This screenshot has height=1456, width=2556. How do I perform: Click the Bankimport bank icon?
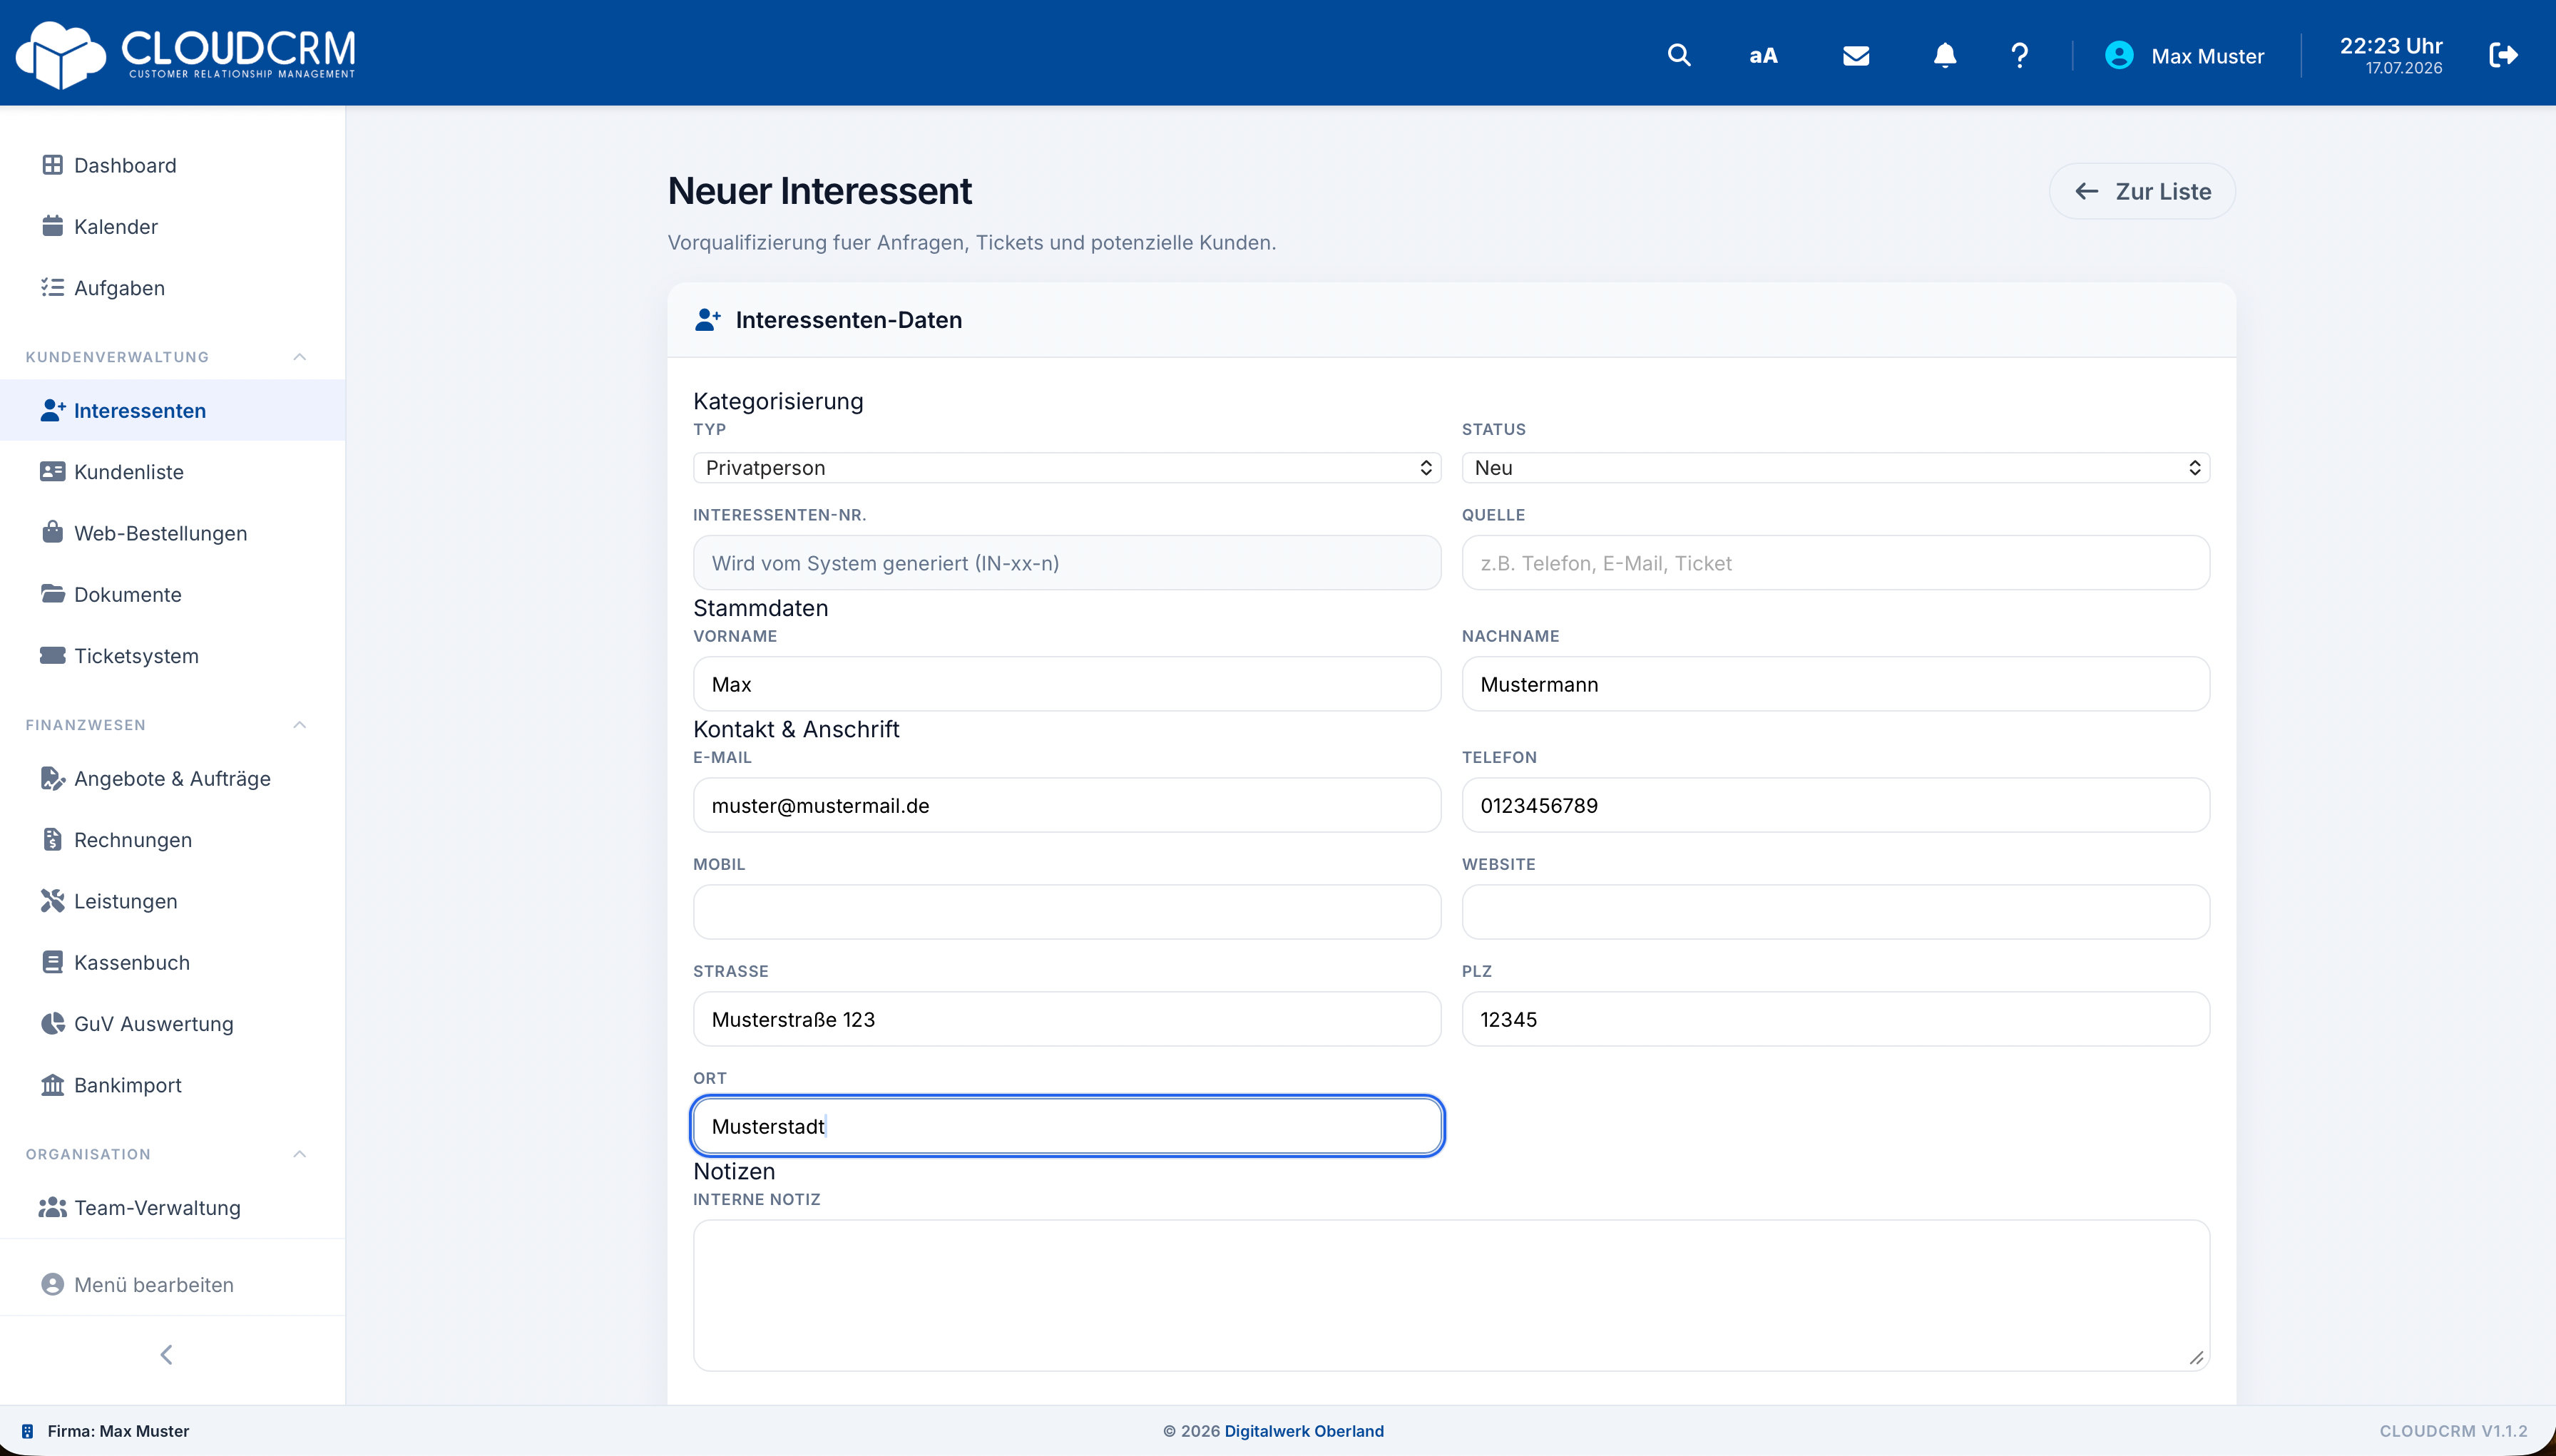coord(52,1085)
